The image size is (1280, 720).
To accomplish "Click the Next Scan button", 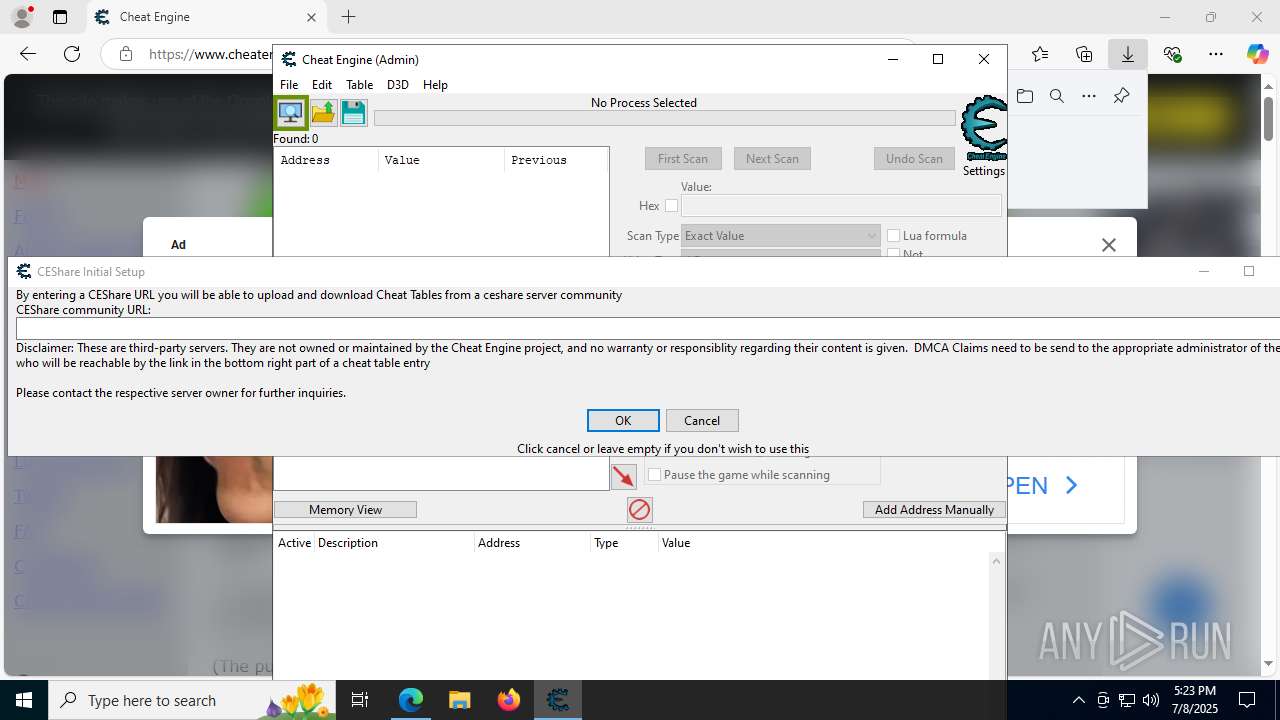I will point(772,159).
